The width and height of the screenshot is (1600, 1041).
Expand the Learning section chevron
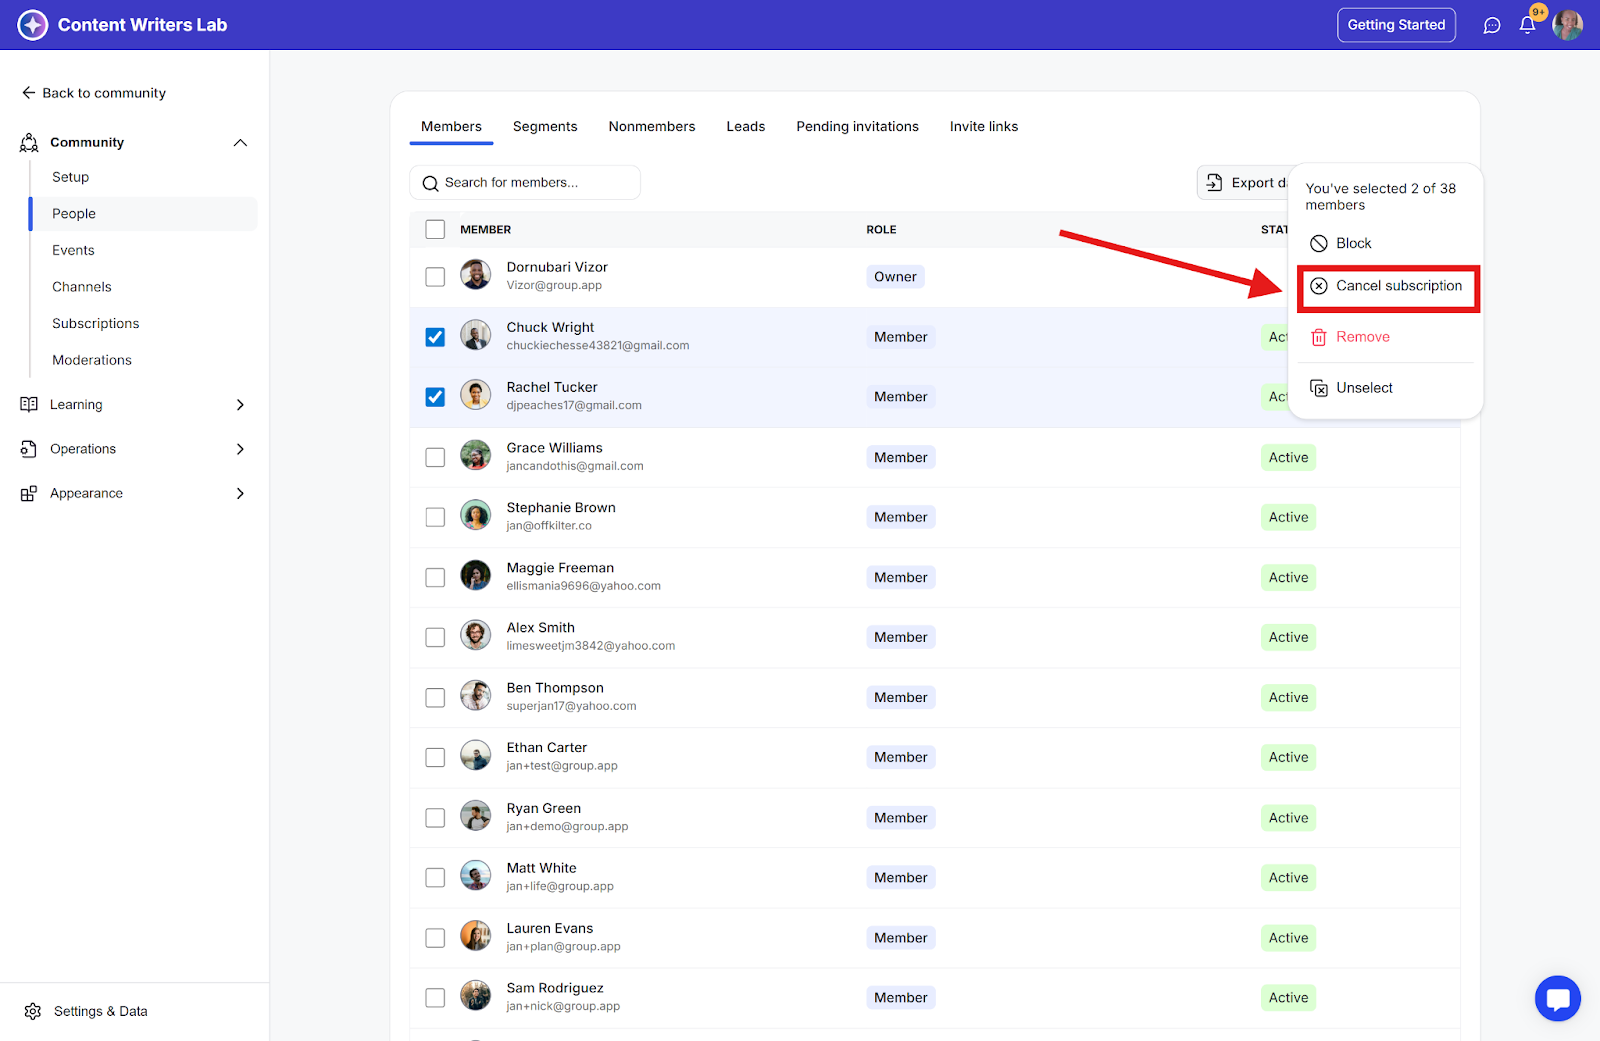pyautogui.click(x=240, y=405)
